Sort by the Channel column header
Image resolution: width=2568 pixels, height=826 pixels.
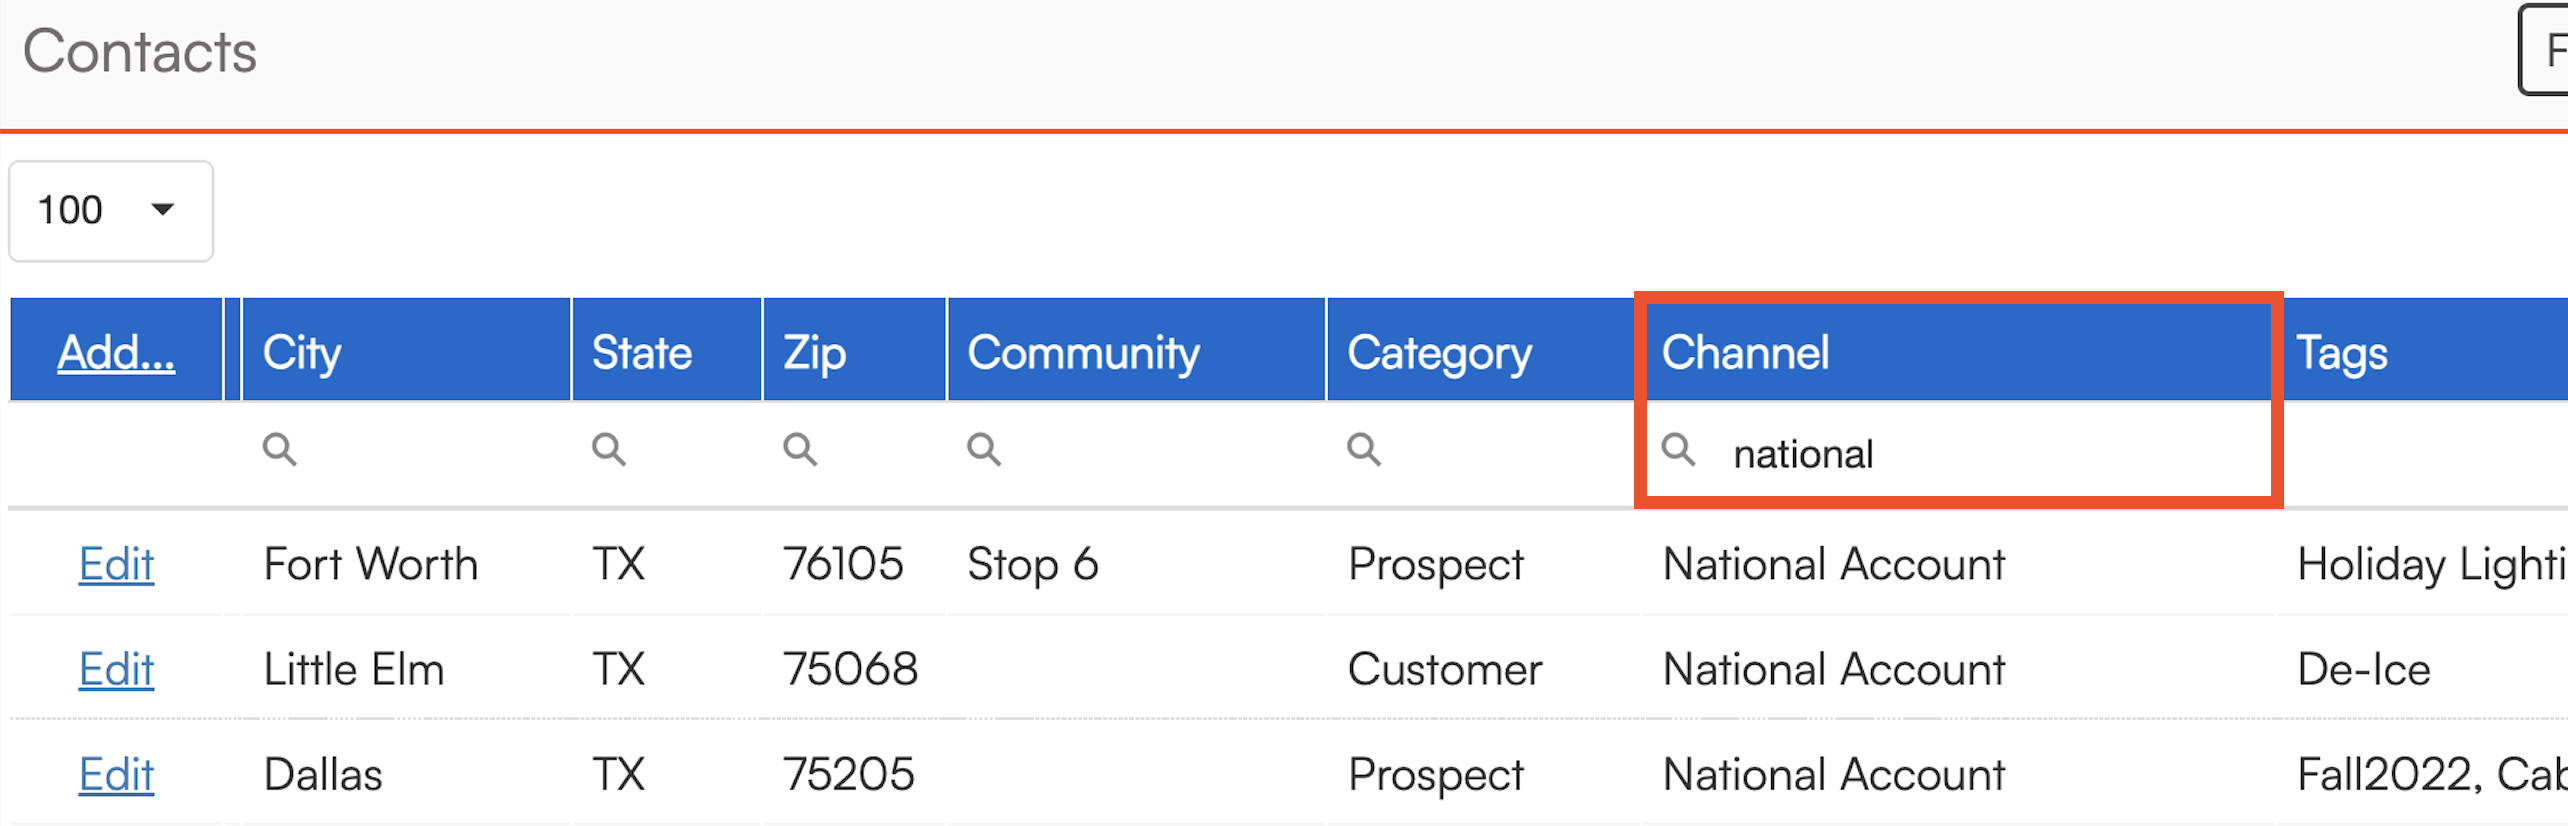coord(1745,352)
